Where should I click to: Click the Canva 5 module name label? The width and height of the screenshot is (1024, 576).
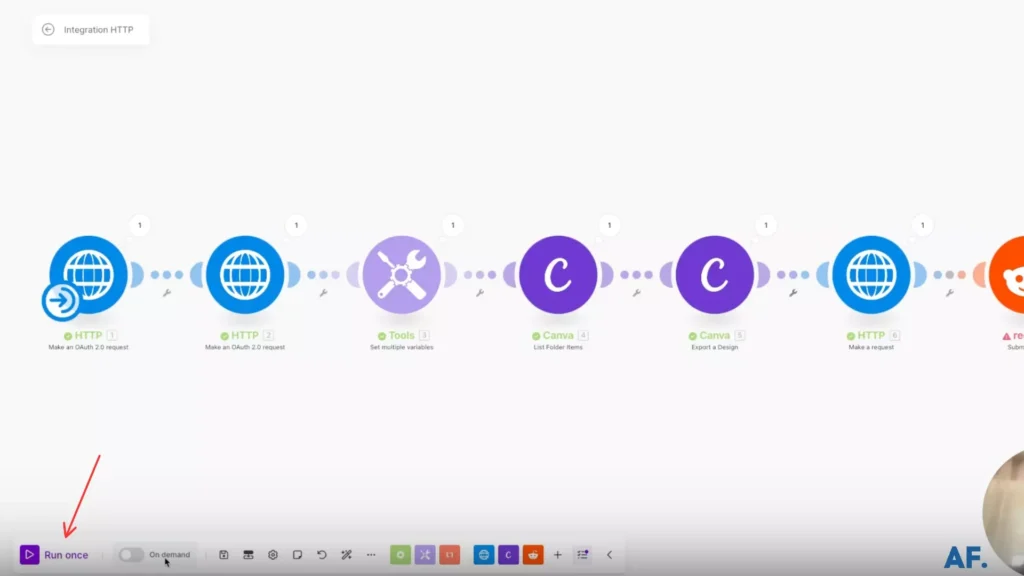click(714, 336)
